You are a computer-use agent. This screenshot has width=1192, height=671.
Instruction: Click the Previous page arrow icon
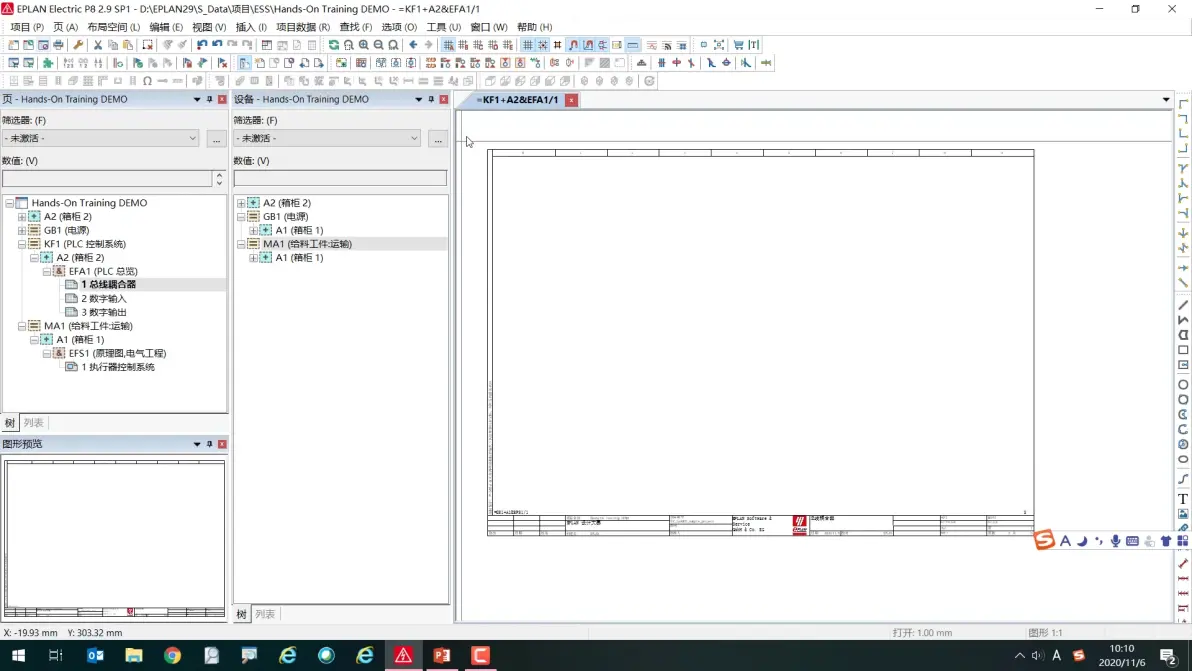(x=304, y=63)
